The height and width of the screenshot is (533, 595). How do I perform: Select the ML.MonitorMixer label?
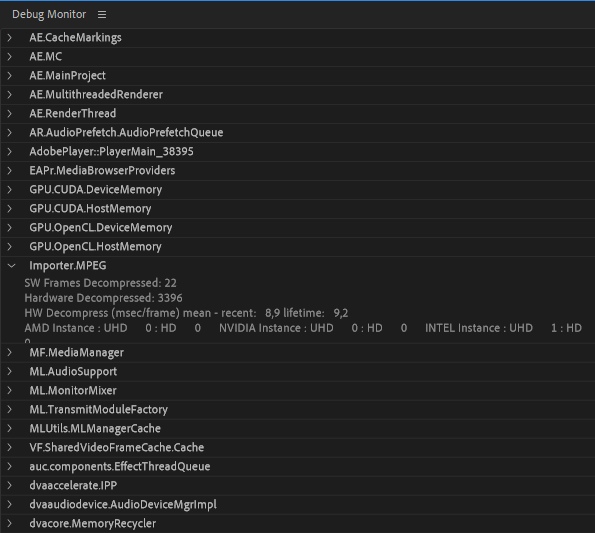click(x=73, y=390)
